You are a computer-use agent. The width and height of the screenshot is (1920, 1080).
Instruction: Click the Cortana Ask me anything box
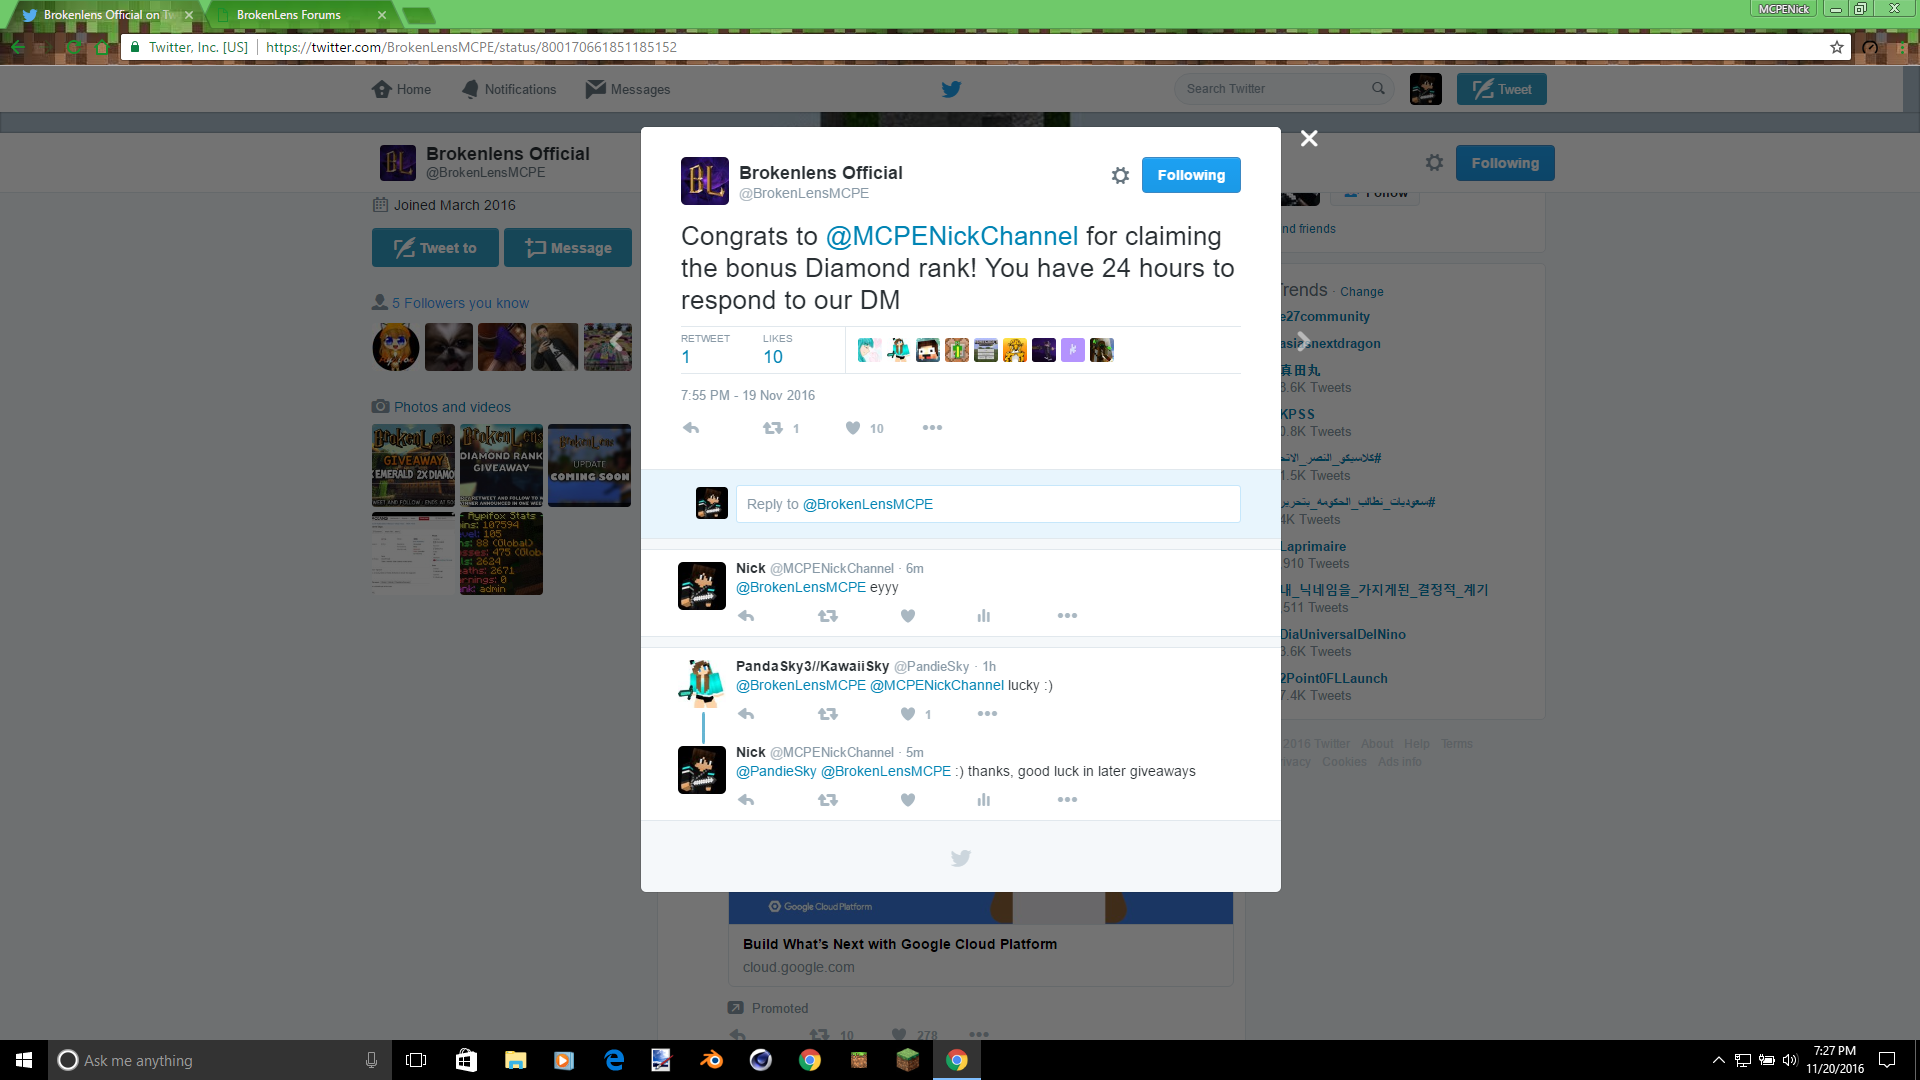point(220,1060)
